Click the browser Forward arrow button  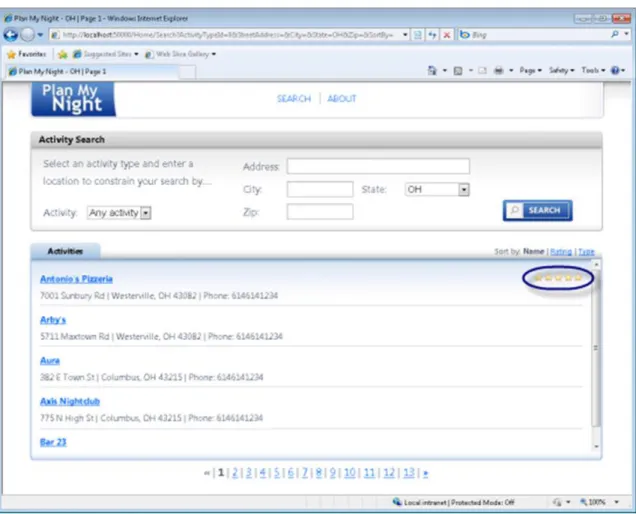point(28,35)
